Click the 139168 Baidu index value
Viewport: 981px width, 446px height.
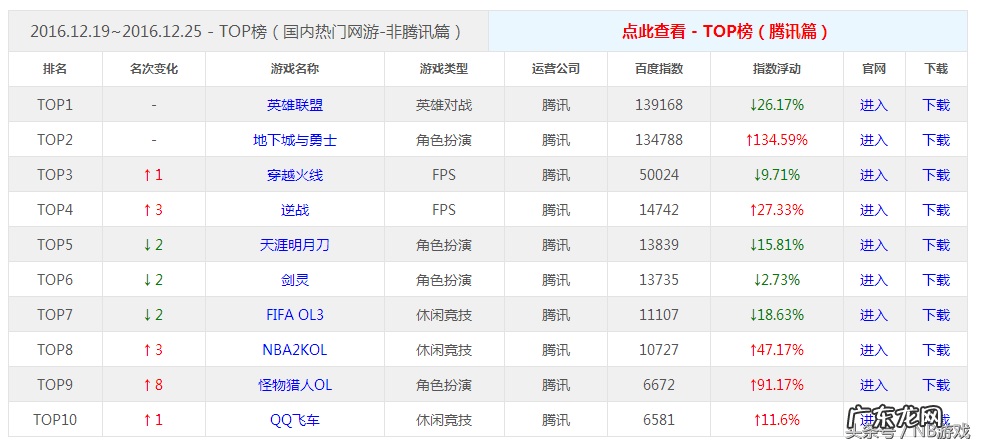pyautogui.click(x=659, y=105)
